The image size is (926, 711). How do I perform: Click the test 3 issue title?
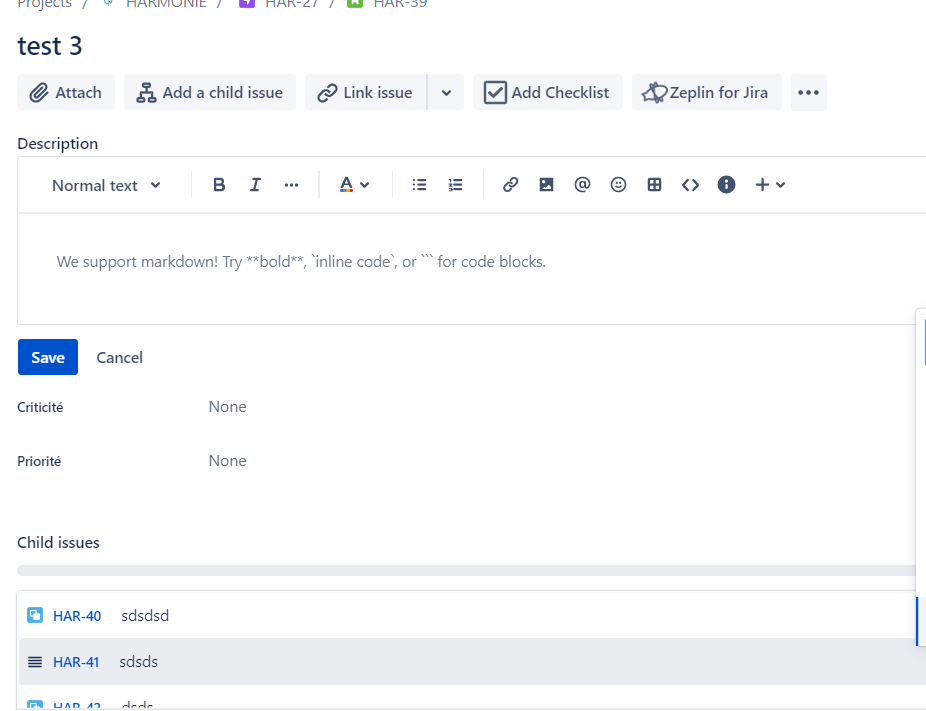pyautogui.click(x=50, y=46)
